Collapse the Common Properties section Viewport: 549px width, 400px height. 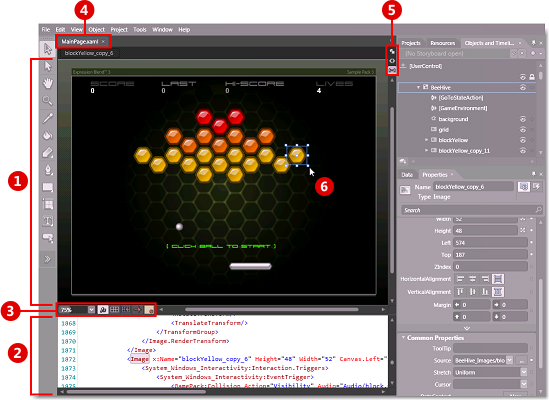403,337
